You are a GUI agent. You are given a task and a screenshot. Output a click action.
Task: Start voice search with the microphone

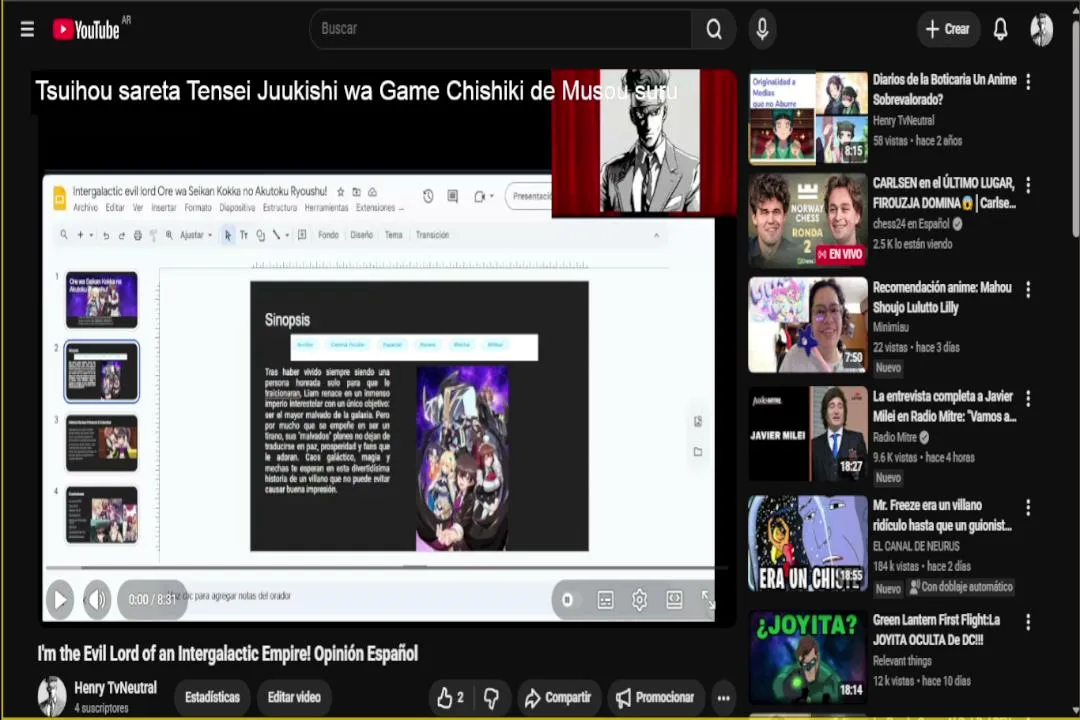[x=762, y=29]
